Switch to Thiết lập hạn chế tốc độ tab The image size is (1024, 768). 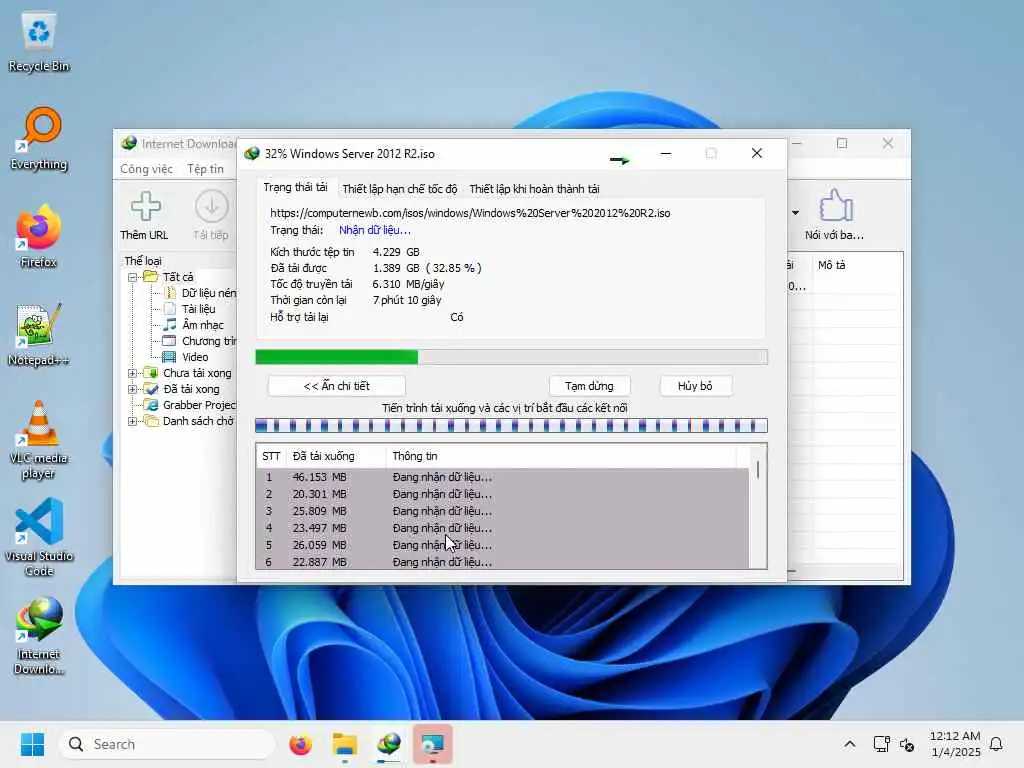400,189
